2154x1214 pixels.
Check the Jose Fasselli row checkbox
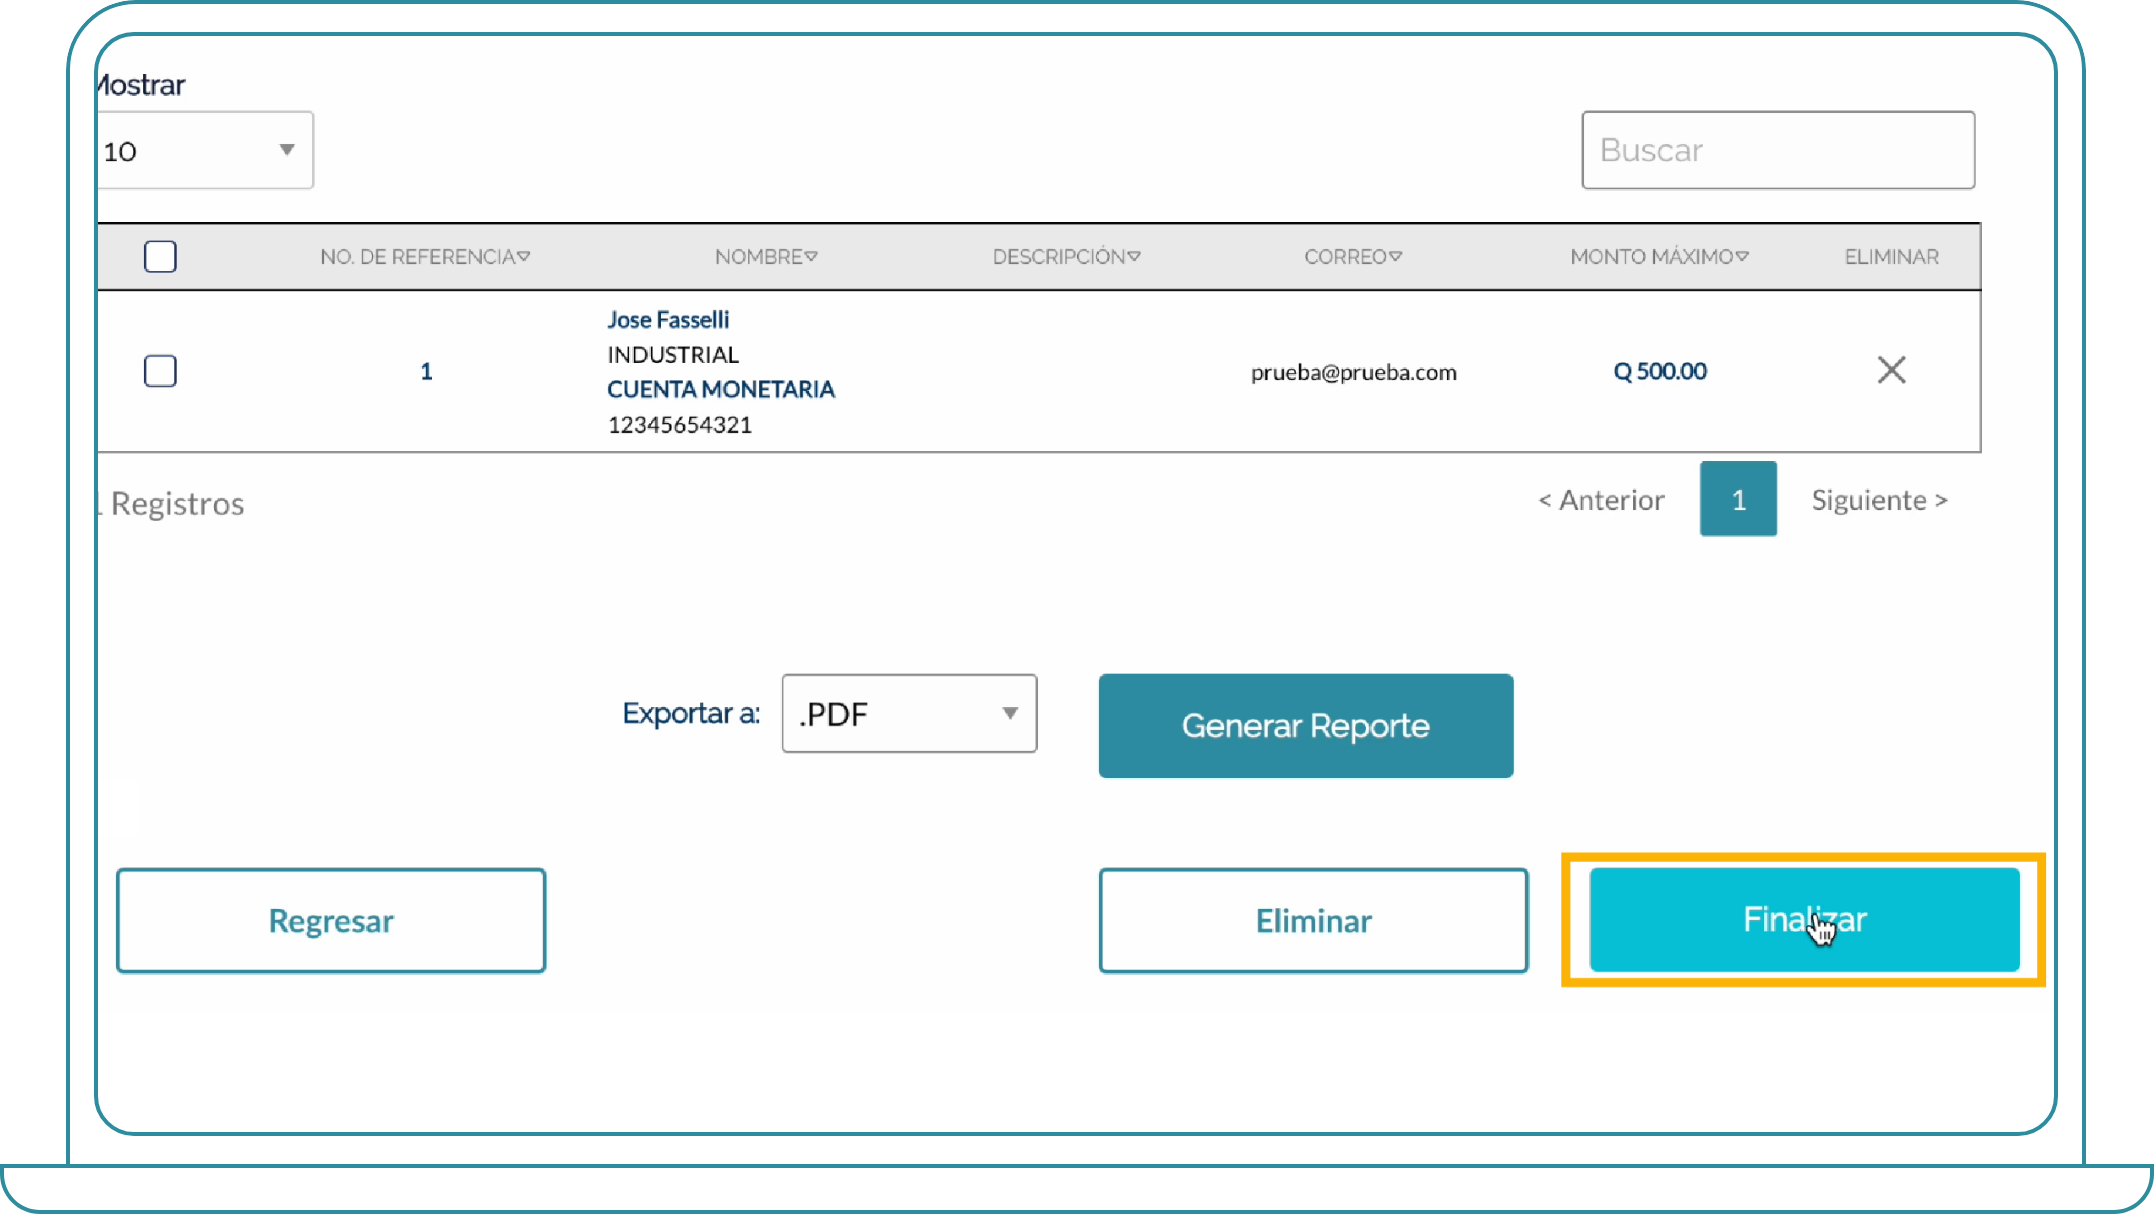160,371
